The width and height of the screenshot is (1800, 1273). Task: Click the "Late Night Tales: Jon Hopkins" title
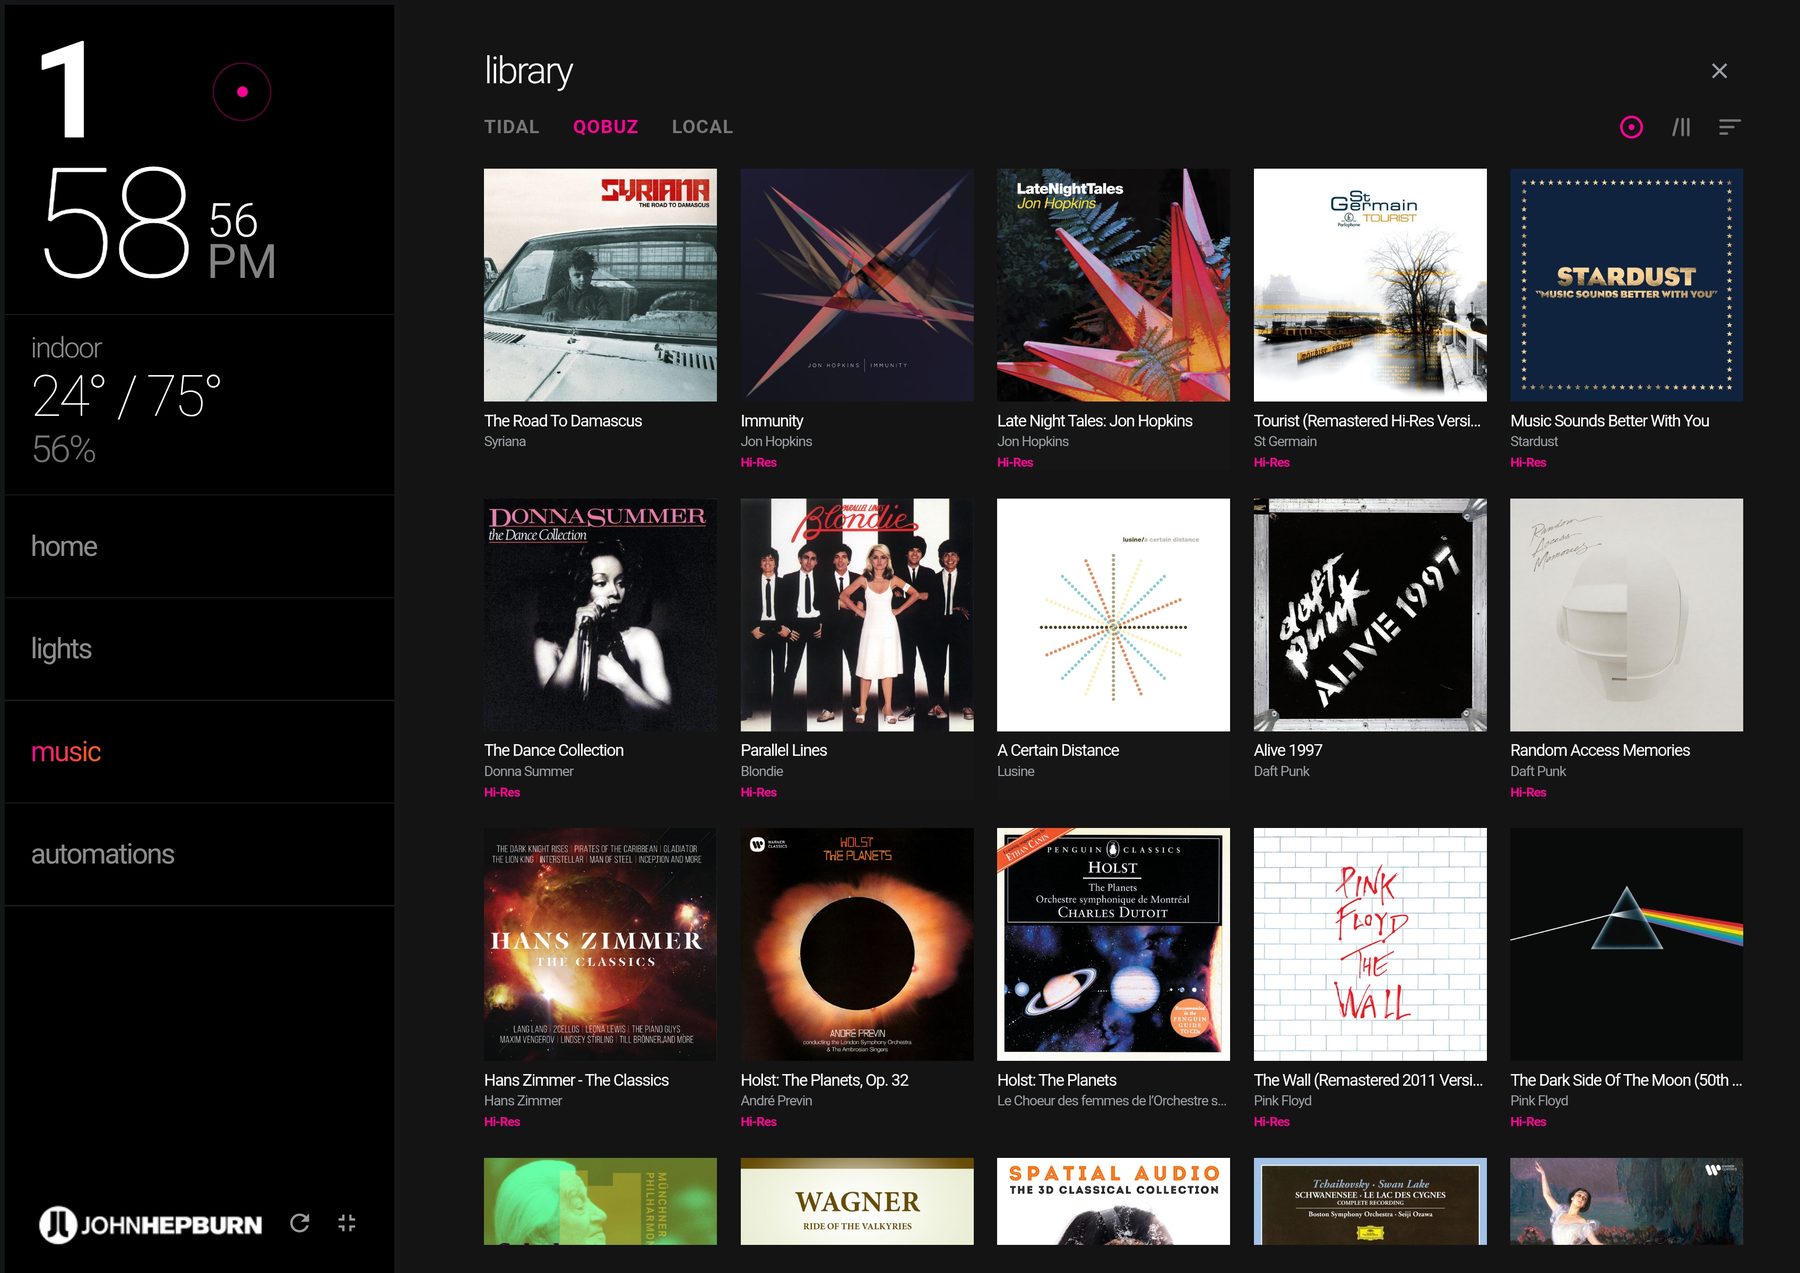point(1095,421)
